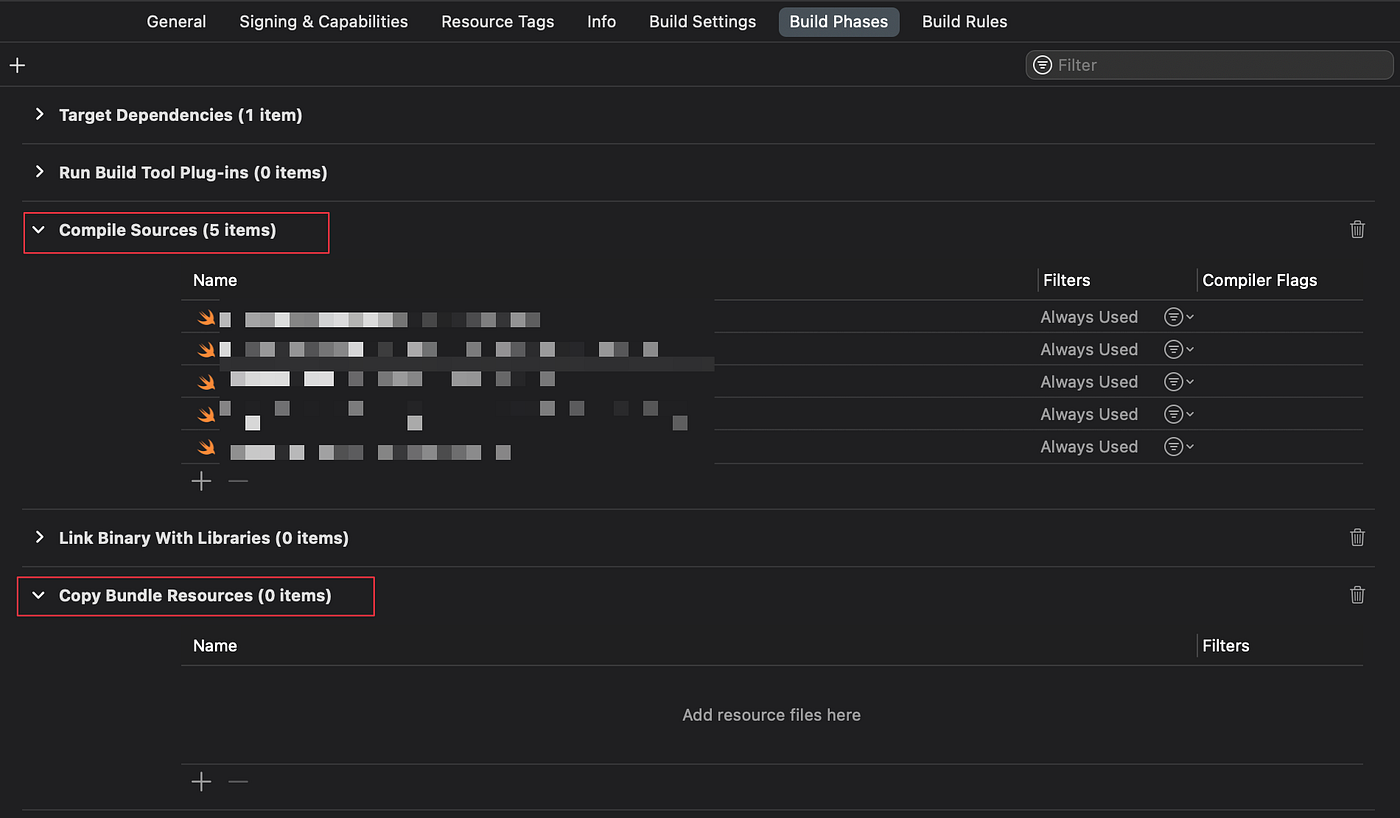Open platform filter dropdown for first source file
Screen dimensions: 1400x818
pyautogui.click(x=1178, y=317)
